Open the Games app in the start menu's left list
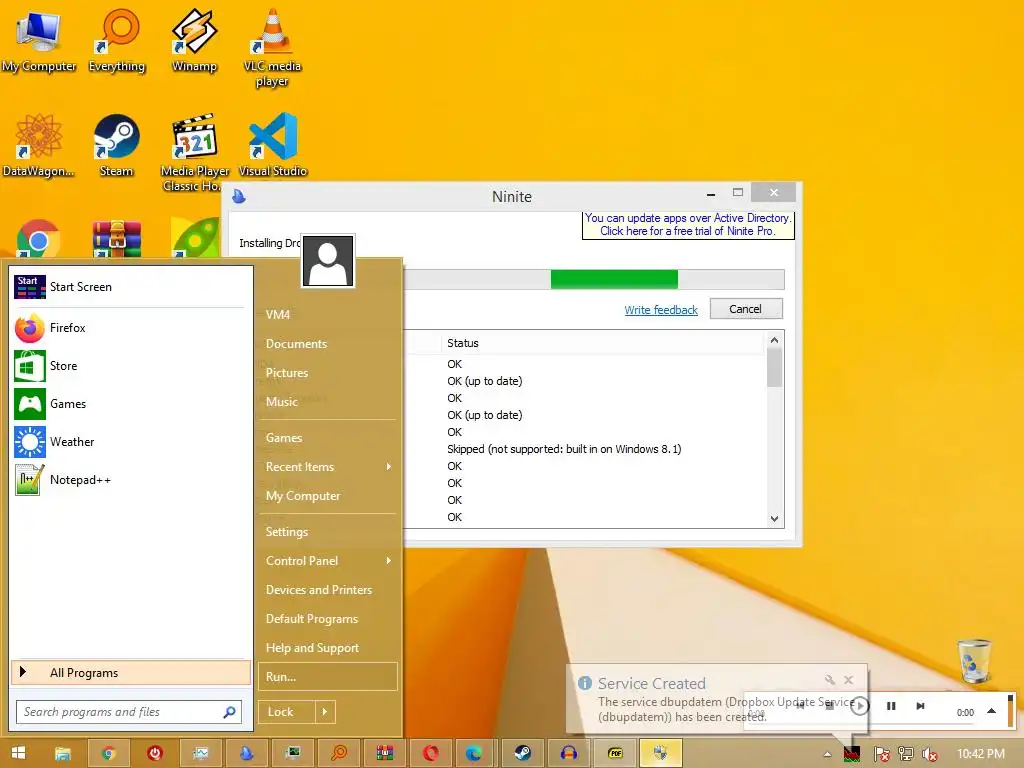Screen dimensions: 1024x768 tap(129, 404)
